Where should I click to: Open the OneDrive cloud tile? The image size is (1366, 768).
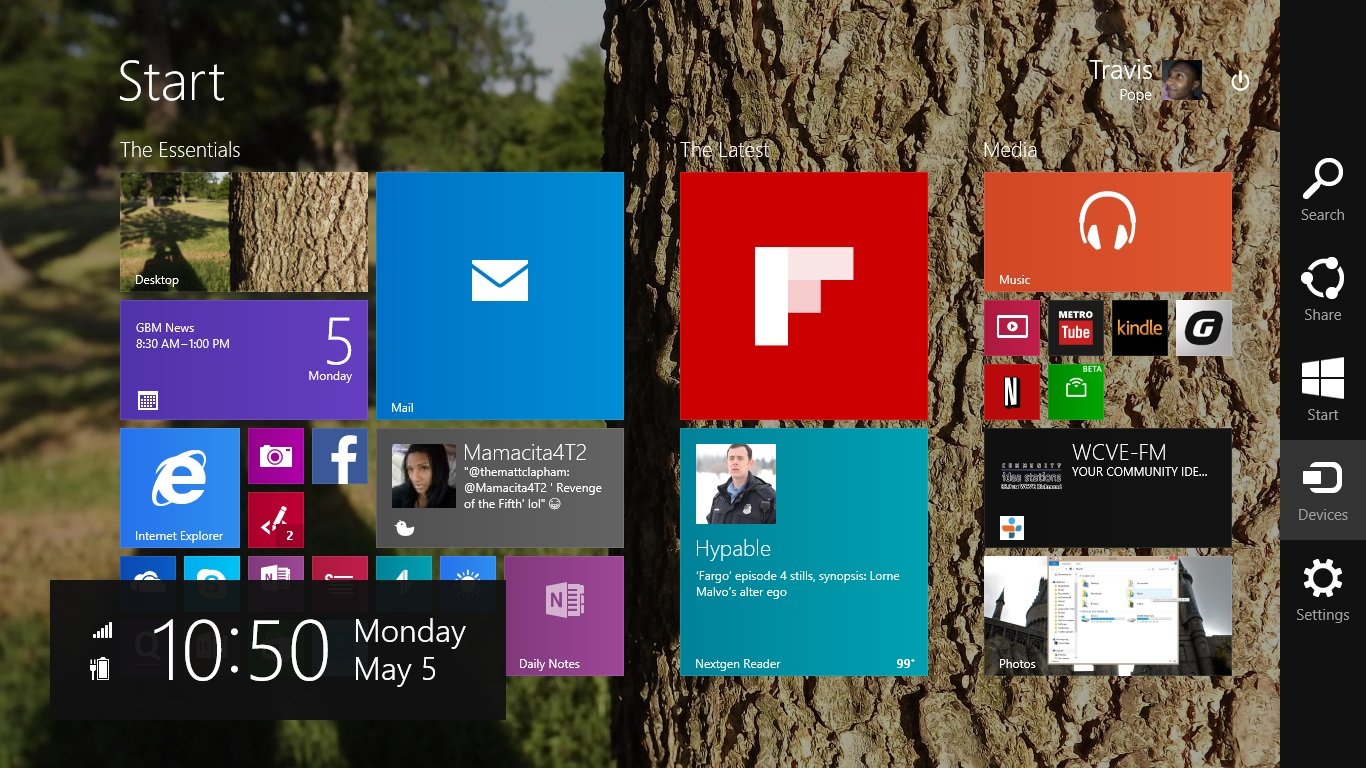click(148, 568)
